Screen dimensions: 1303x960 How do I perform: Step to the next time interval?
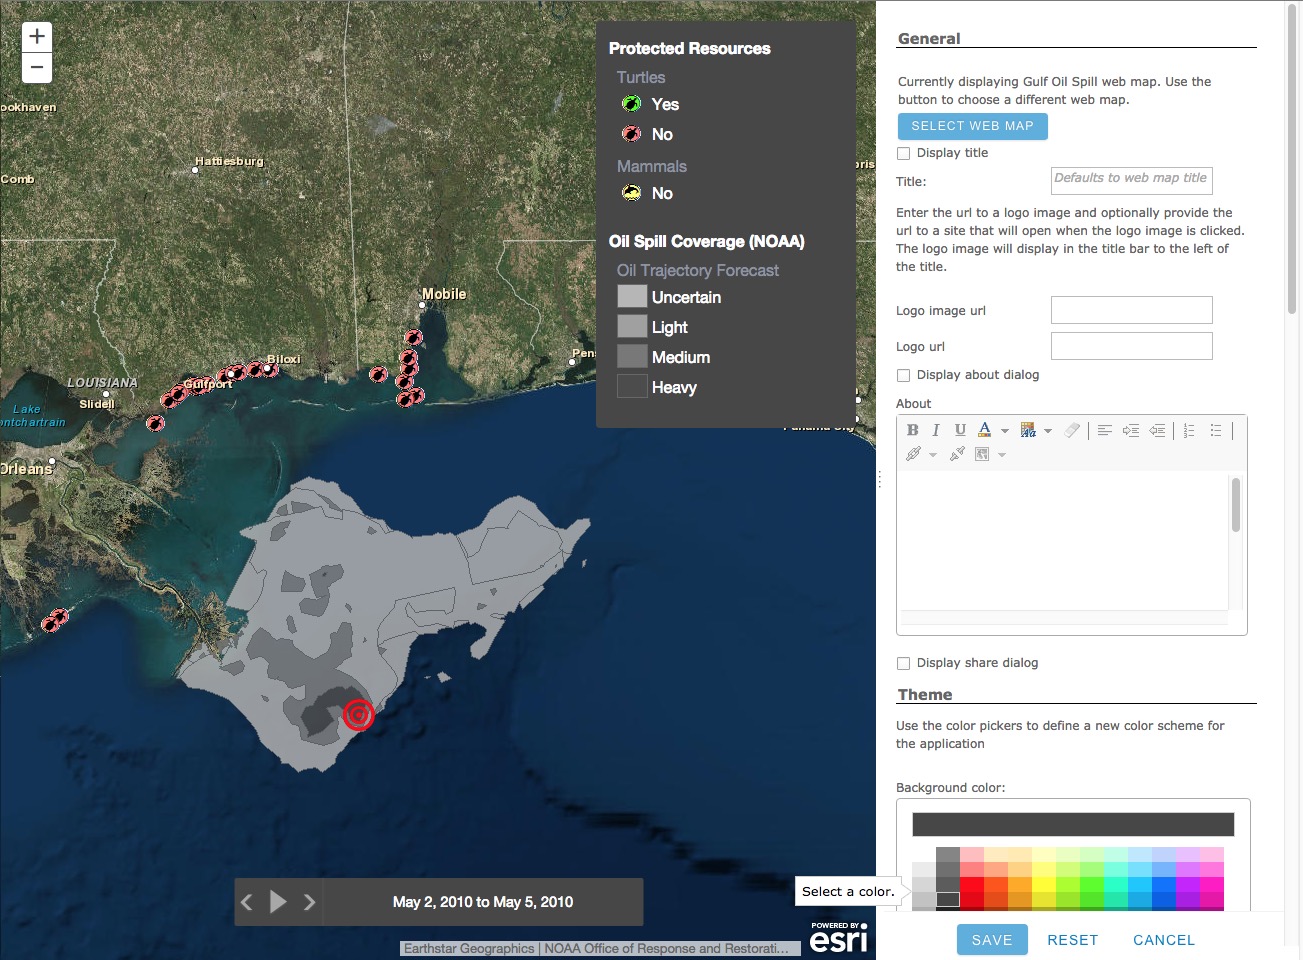(x=310, y=902)
